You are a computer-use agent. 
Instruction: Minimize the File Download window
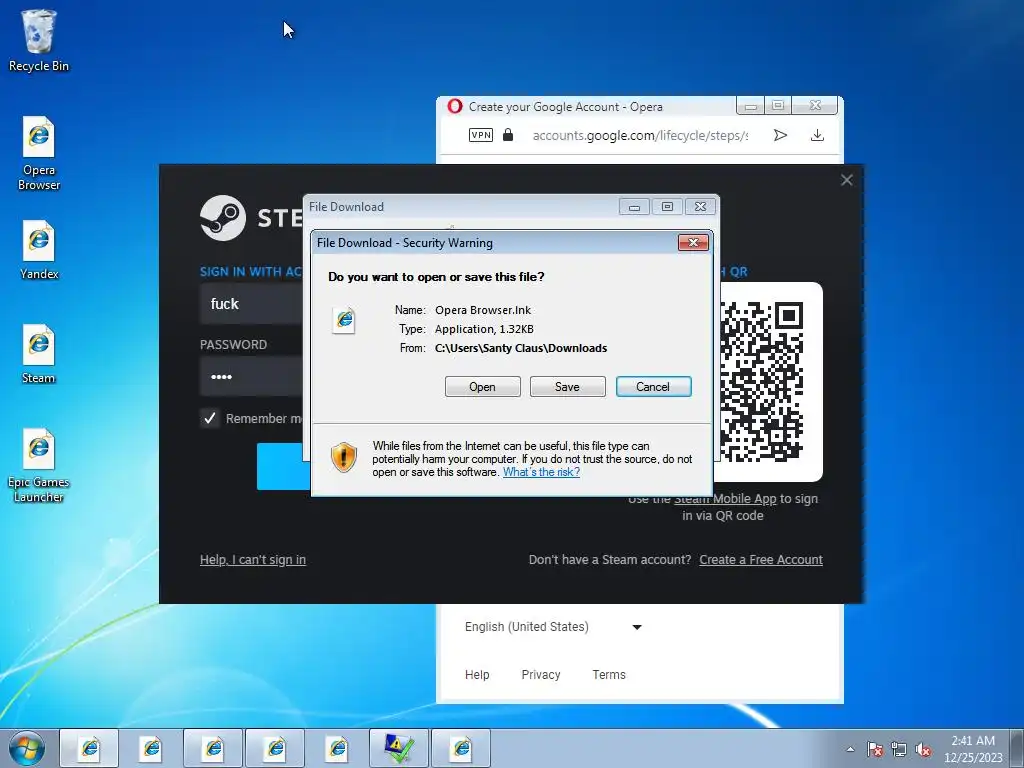pos(634,206)
